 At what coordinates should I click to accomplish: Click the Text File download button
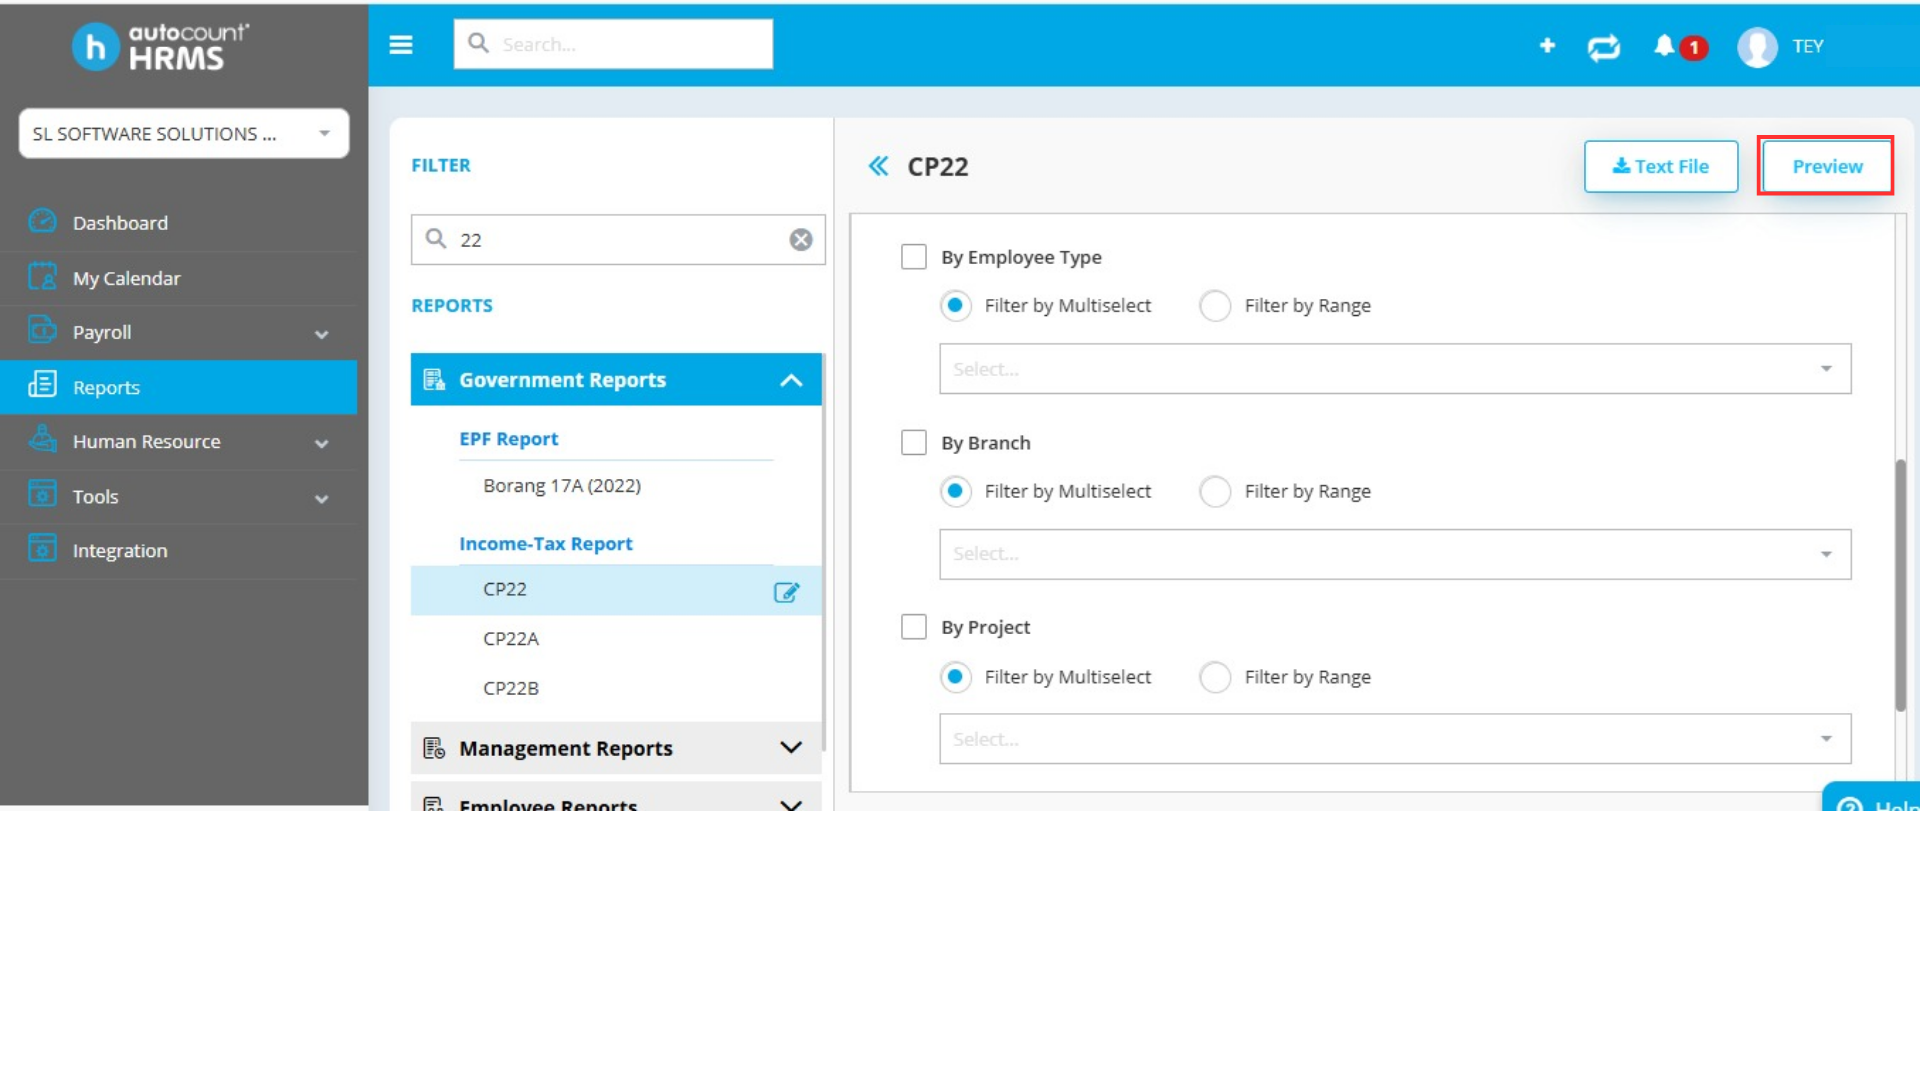(x=1660, y=166)
